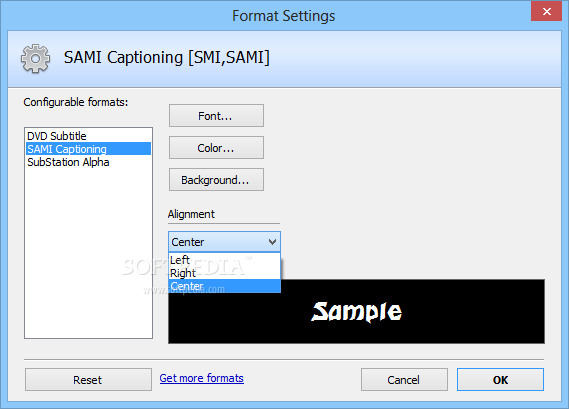The width and height of the screenshot is (569, 409).
Task: Select DVD Subtitle format
Action: [x=89, y=136]
